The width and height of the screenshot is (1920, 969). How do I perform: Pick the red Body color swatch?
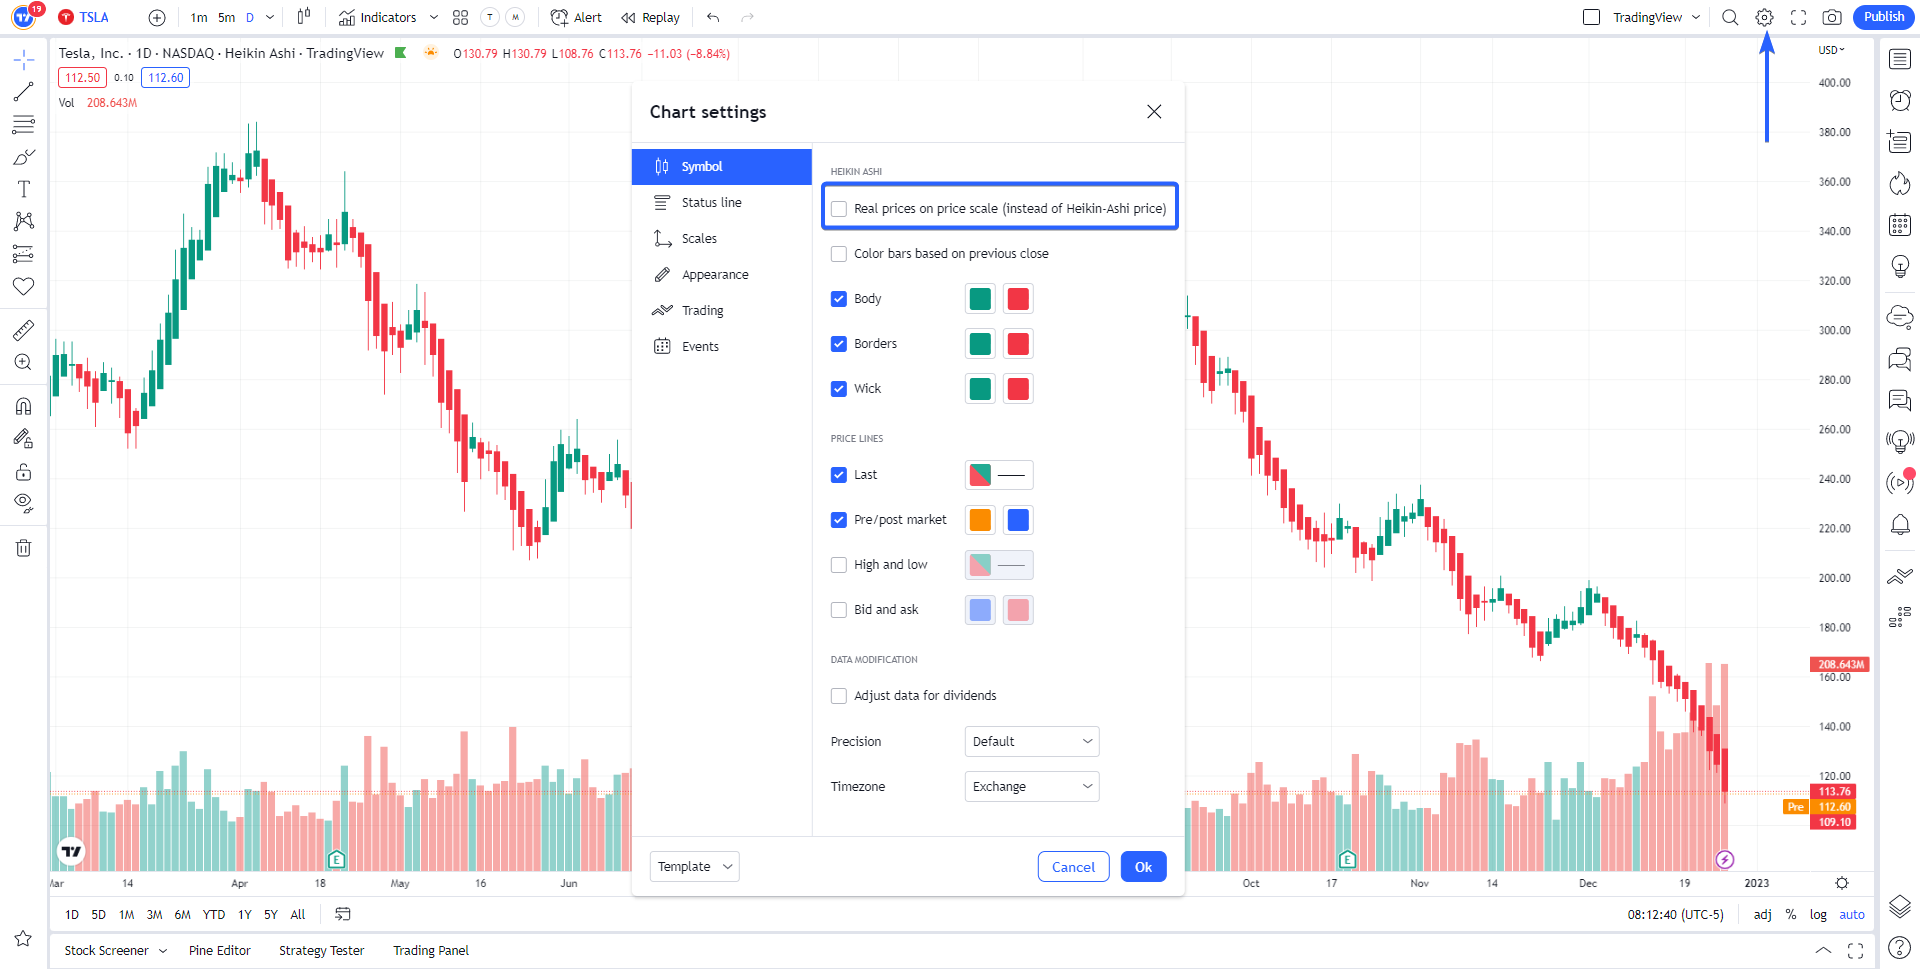click(x=1018, y=299)
